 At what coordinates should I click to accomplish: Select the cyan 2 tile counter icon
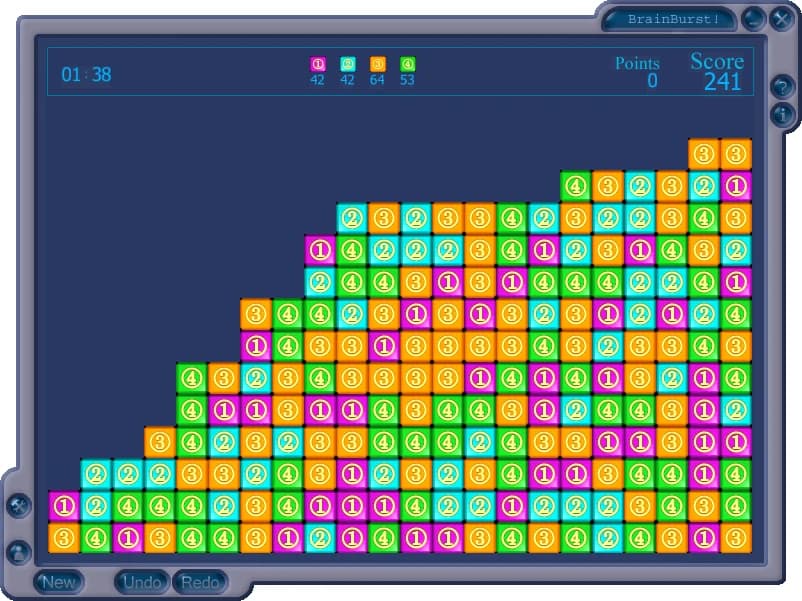346,62
